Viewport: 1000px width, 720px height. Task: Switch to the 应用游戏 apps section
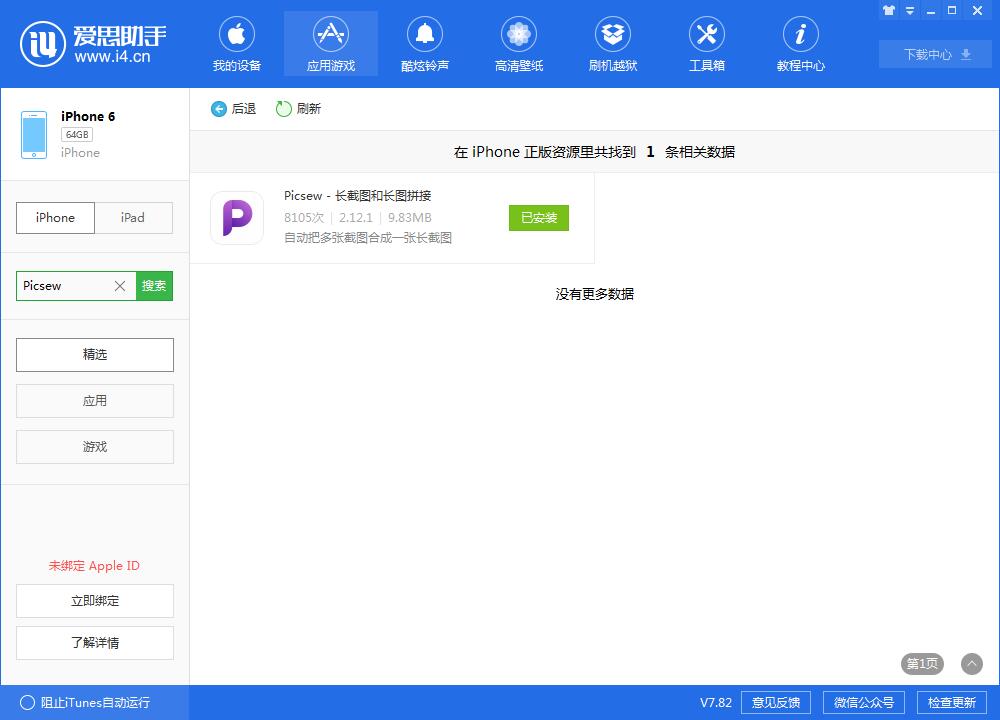(x=330, y=43)
